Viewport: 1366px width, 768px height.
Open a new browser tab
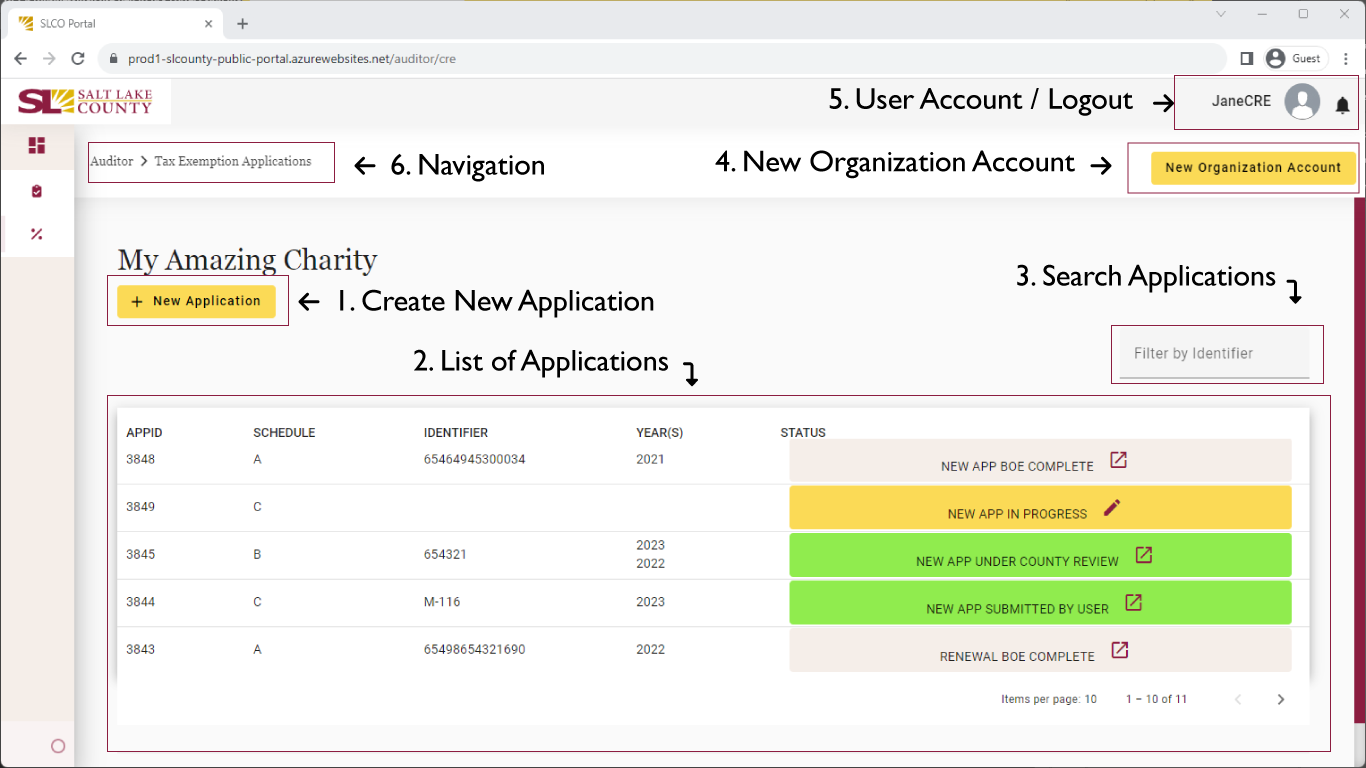coord(242,23)
